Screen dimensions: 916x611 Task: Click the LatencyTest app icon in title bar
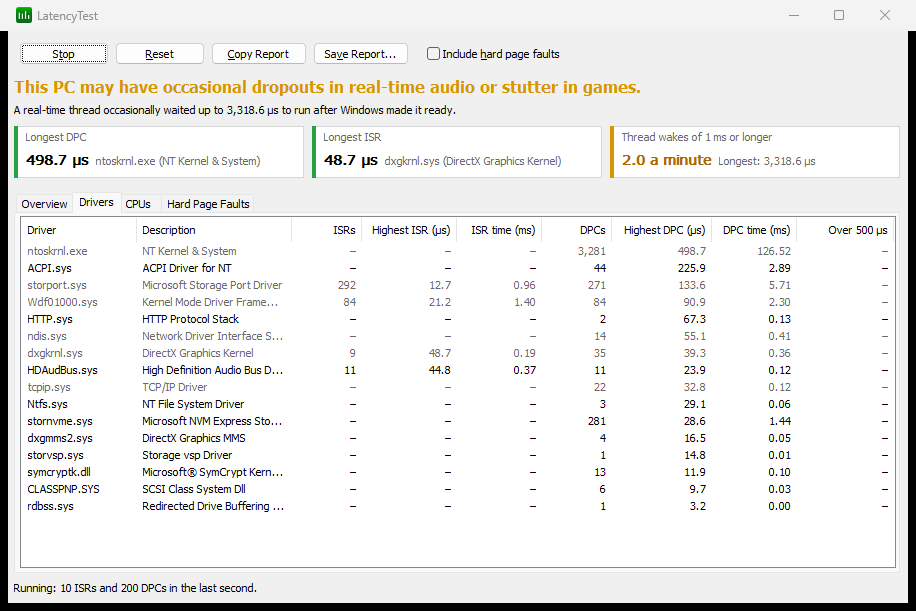tap(24, 16)
